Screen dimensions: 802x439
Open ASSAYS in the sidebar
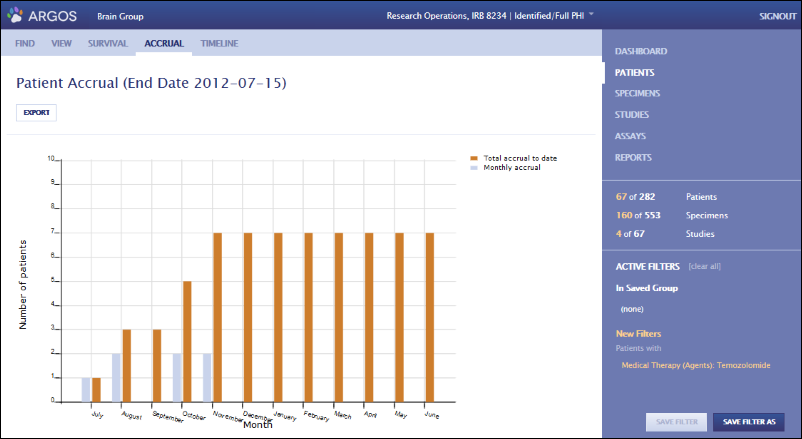630,136
